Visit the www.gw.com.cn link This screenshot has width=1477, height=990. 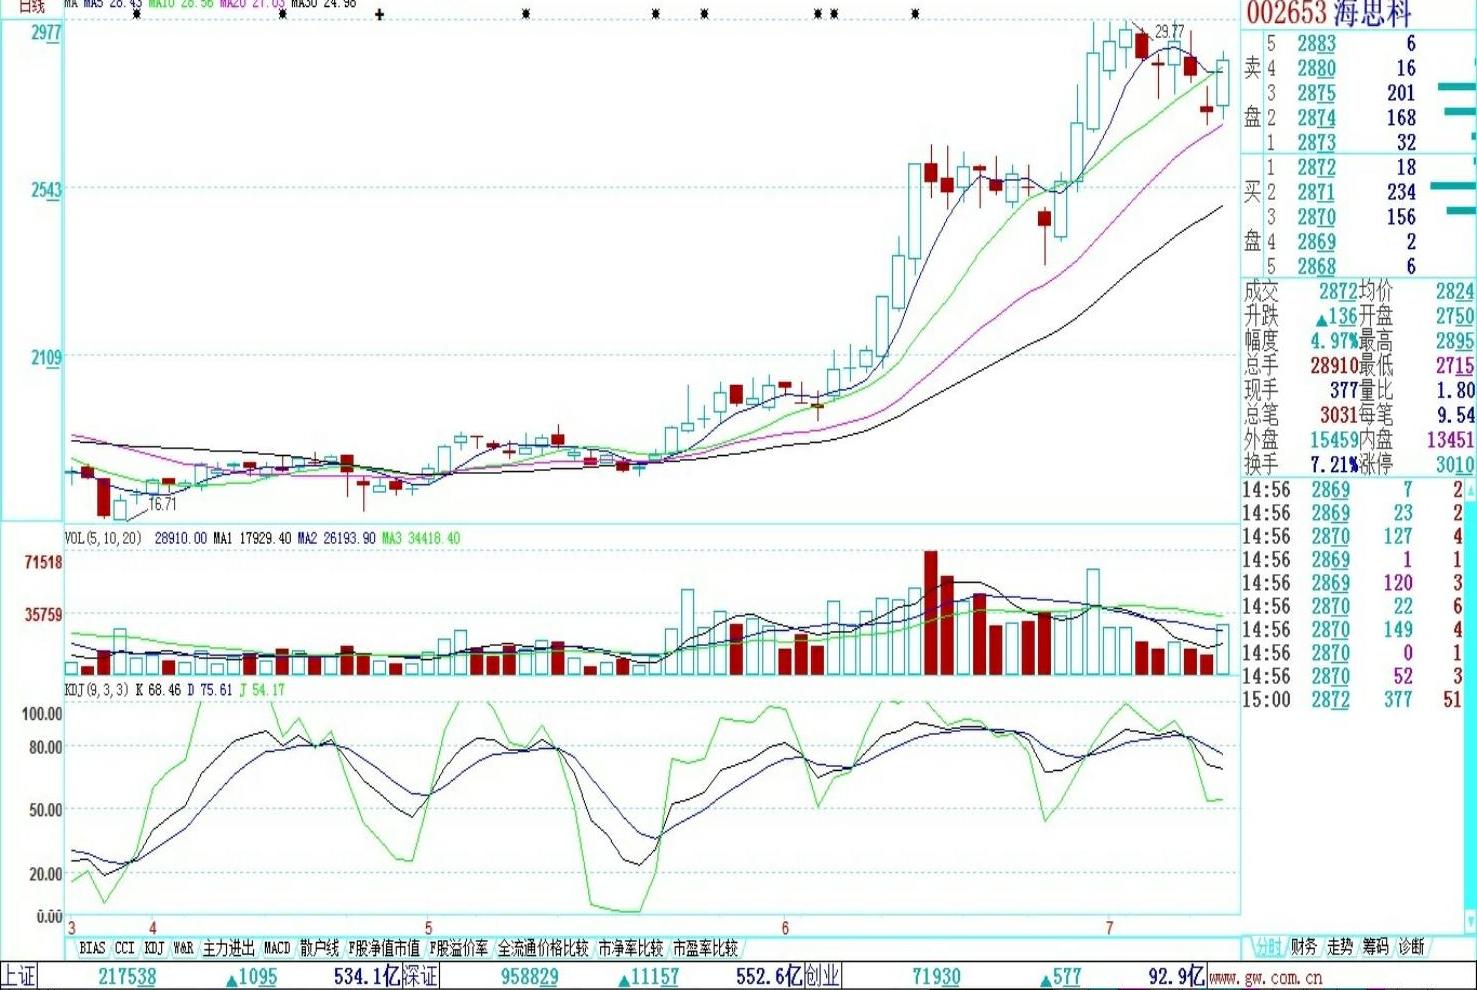point(1265,977)
